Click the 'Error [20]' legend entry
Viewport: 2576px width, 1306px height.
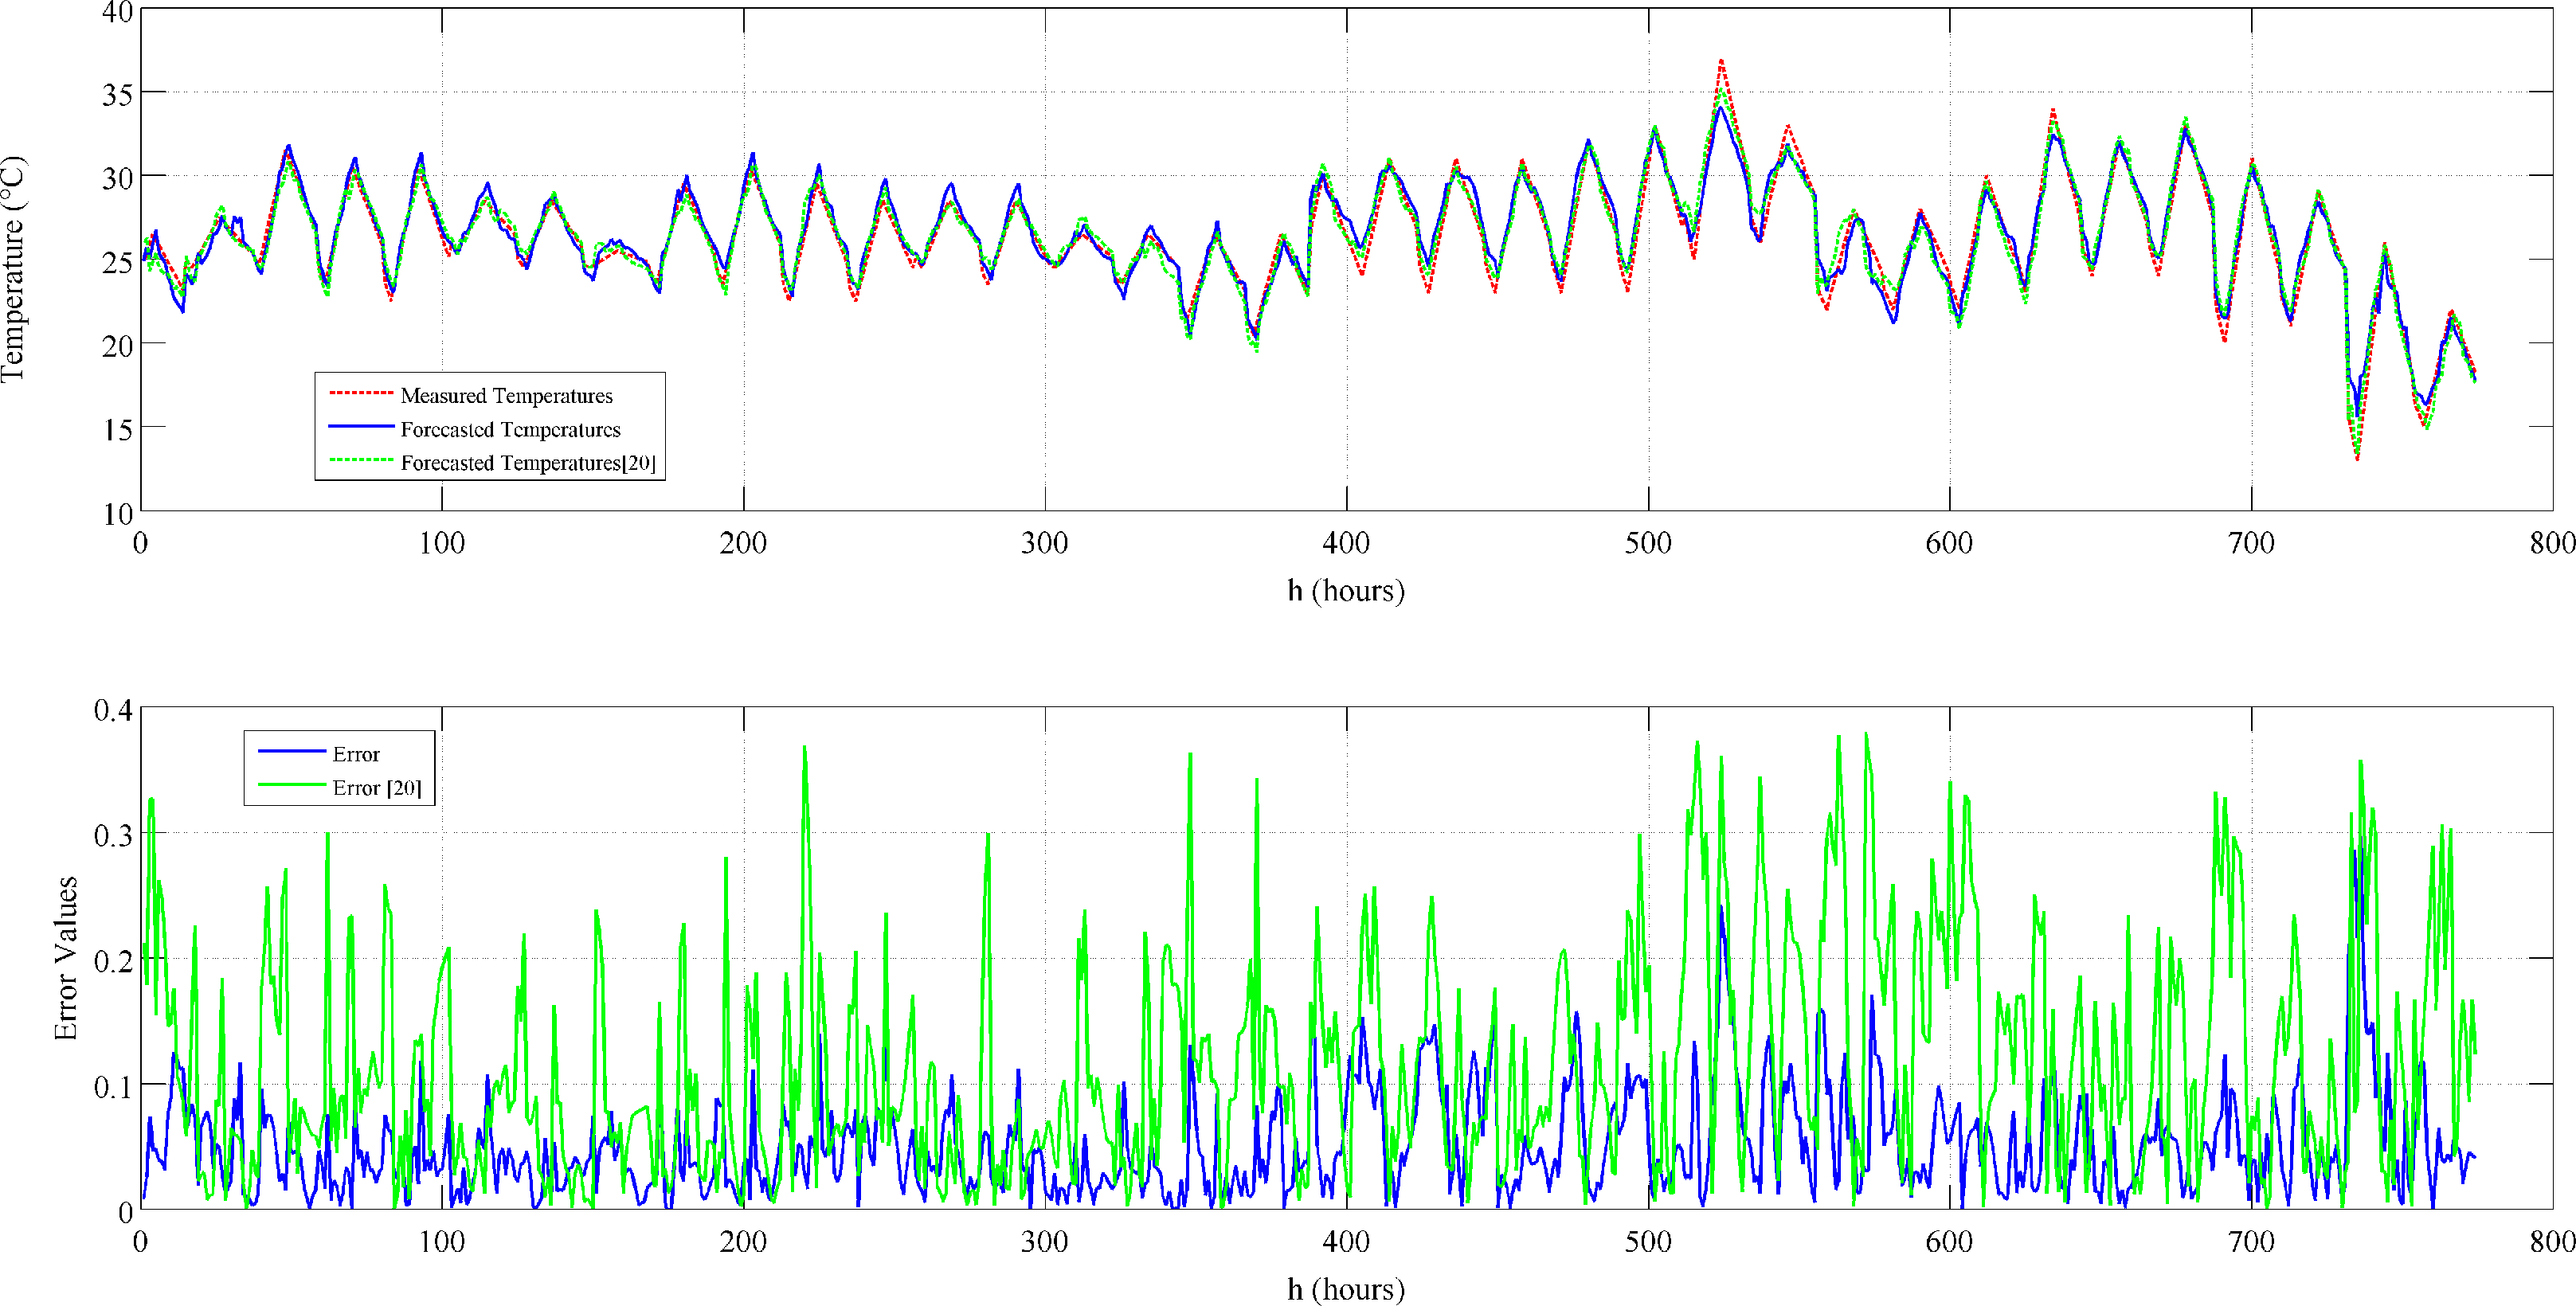[377, 788]
